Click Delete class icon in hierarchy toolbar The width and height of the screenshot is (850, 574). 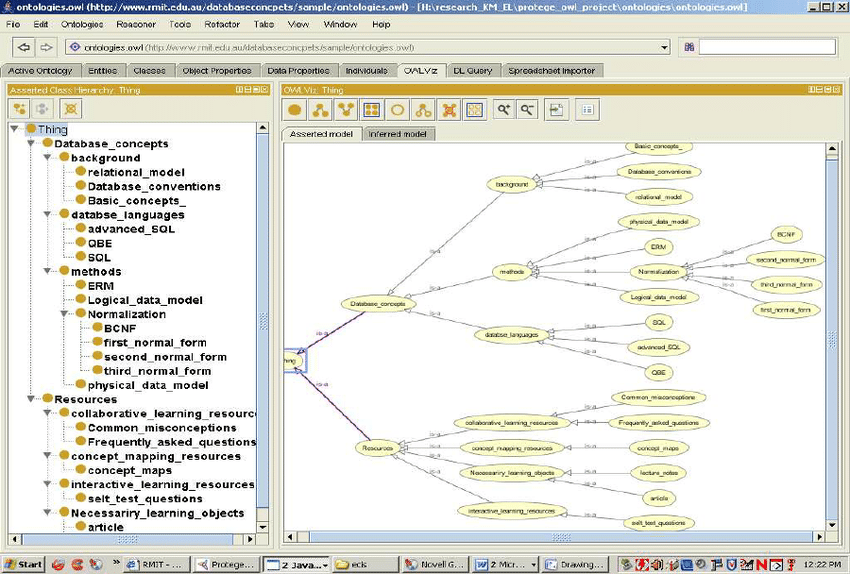coord(70,109)
